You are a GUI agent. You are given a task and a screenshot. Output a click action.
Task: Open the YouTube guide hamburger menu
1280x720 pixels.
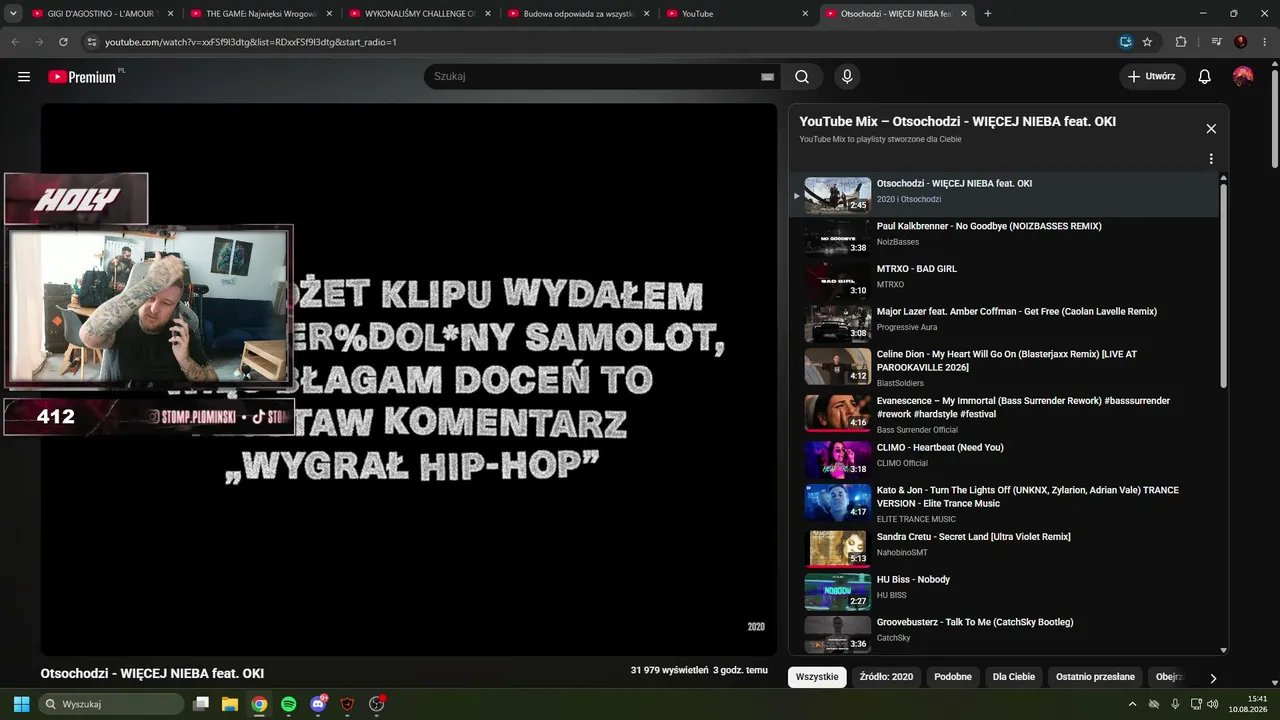pyautogui.click(x=24, y=77)
